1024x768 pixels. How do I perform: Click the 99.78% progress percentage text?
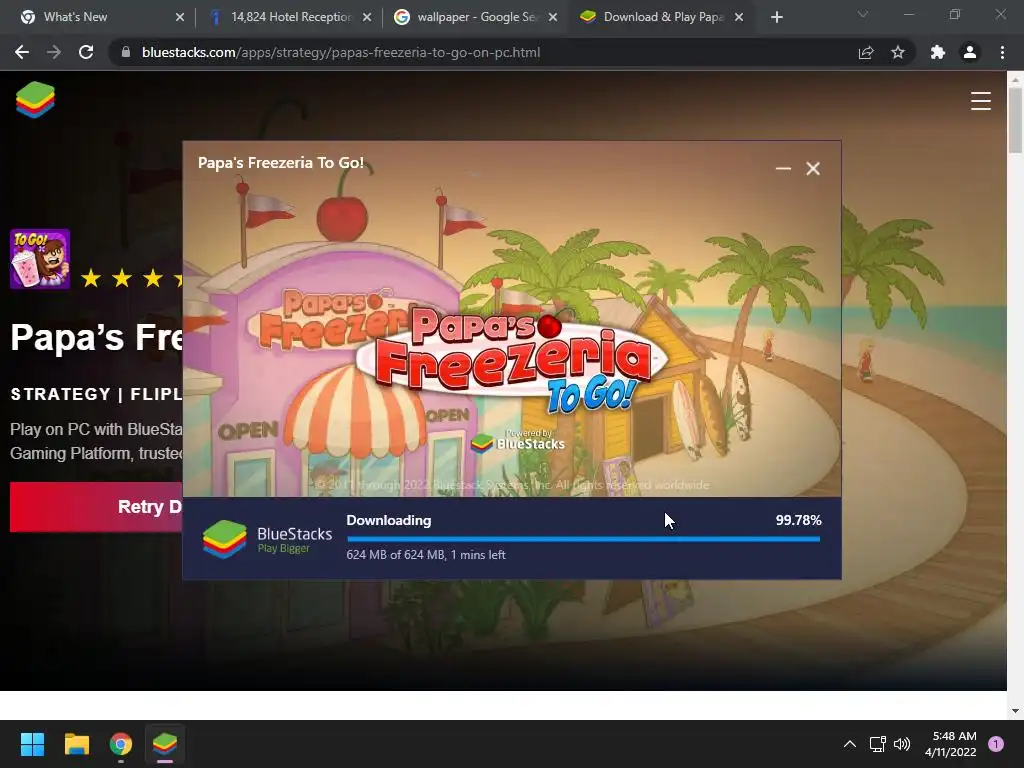pyautogui.click(x=798, y=520)
